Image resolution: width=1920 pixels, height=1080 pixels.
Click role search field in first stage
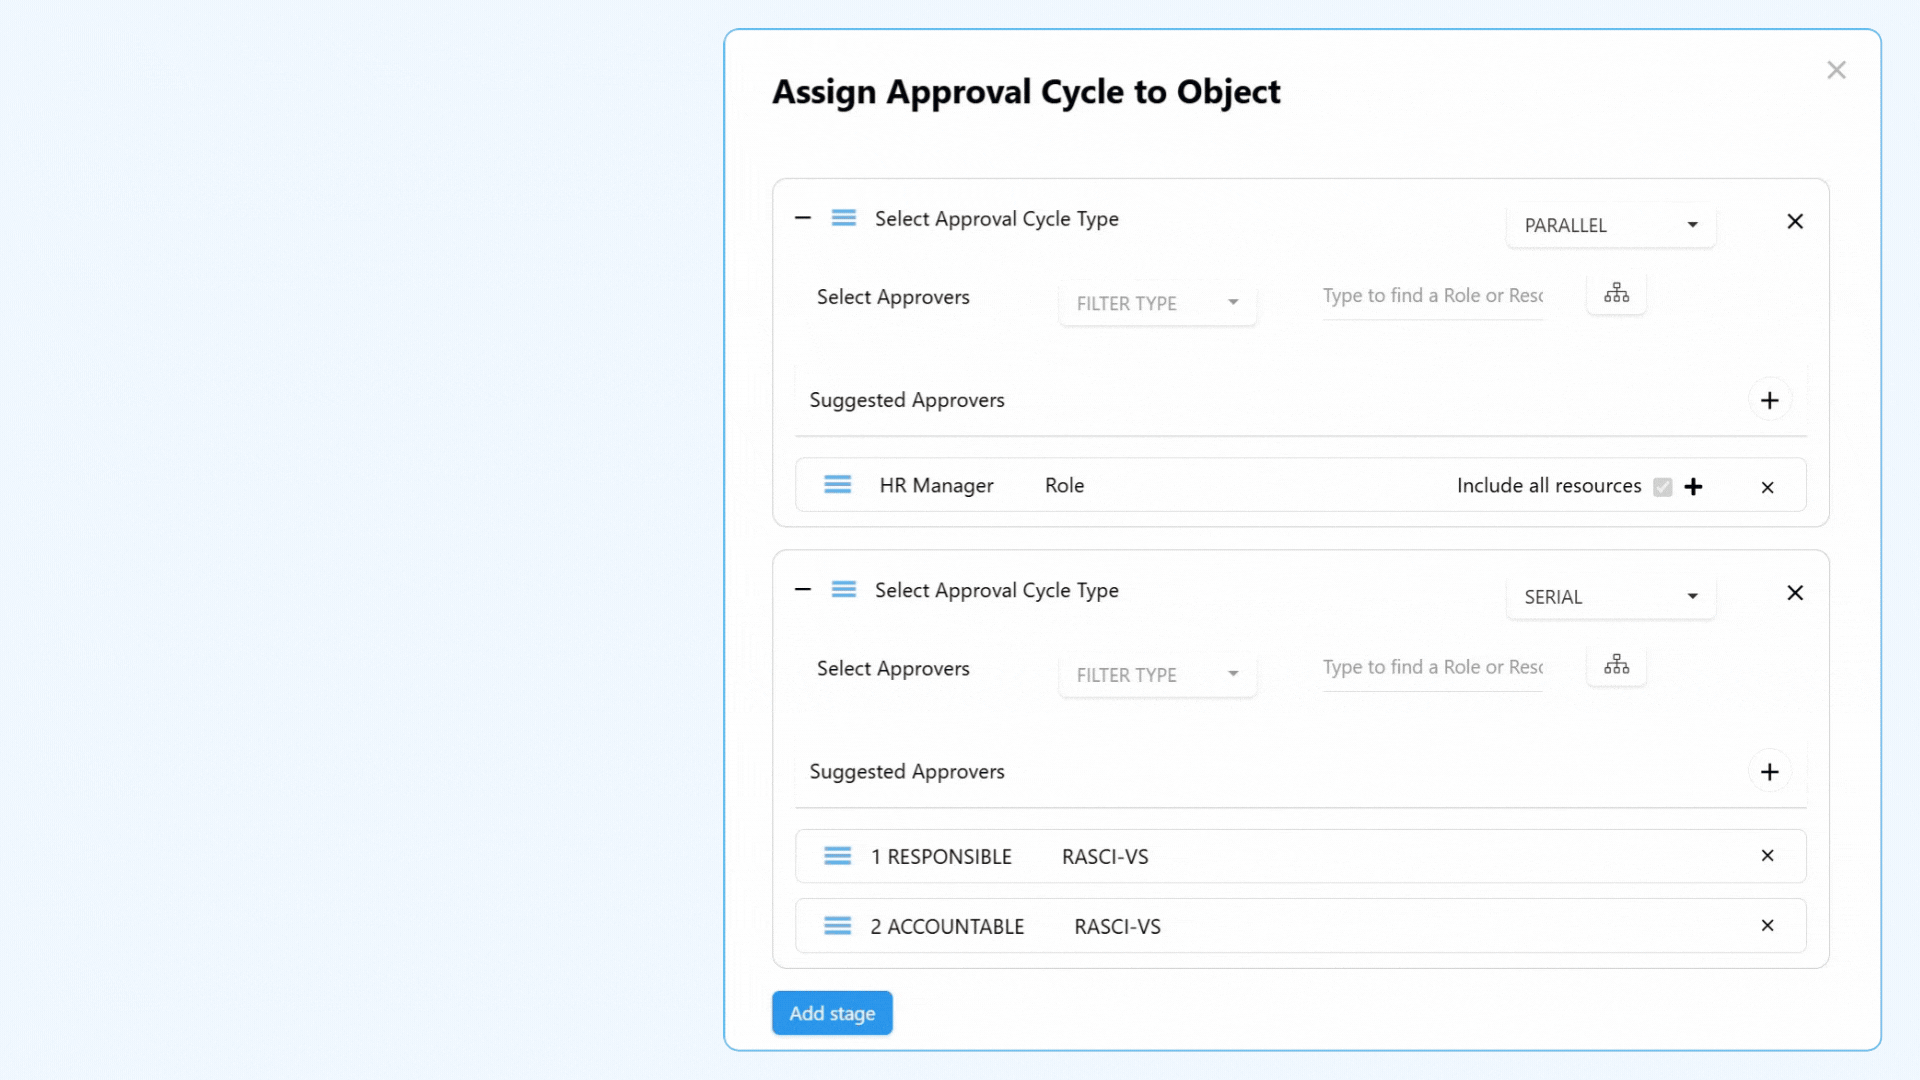point(1432,296)
